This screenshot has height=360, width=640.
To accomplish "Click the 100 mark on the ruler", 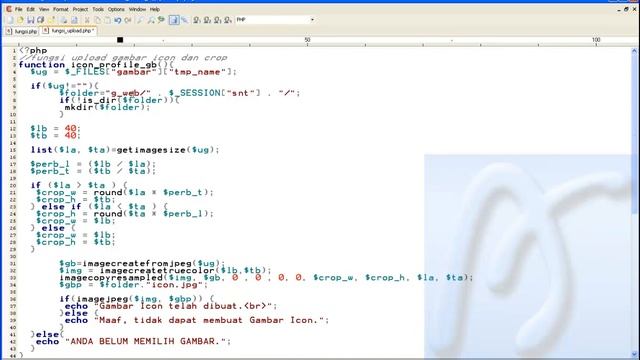I will 596,40.
